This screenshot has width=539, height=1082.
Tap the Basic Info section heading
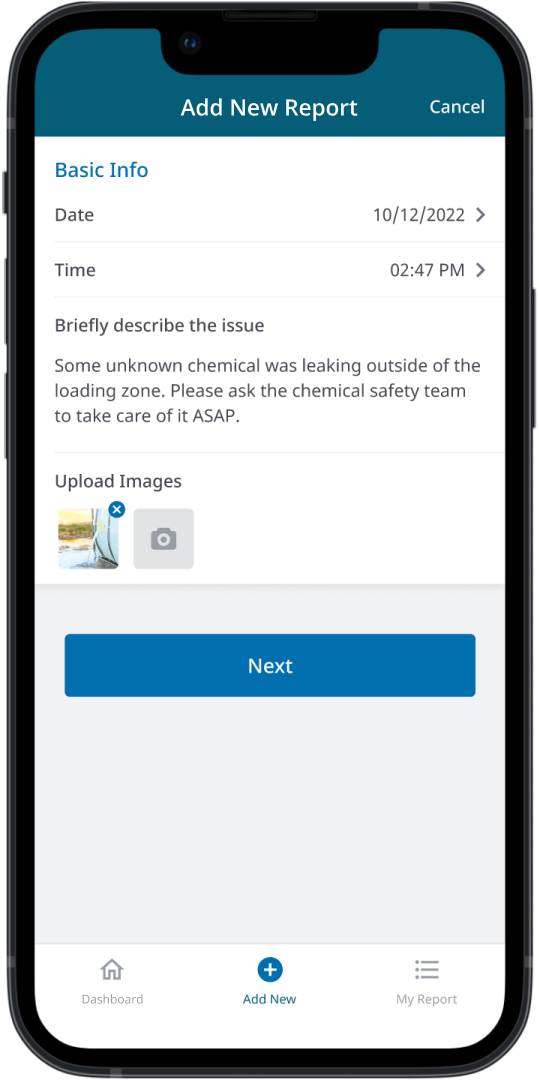click(101, 170)
